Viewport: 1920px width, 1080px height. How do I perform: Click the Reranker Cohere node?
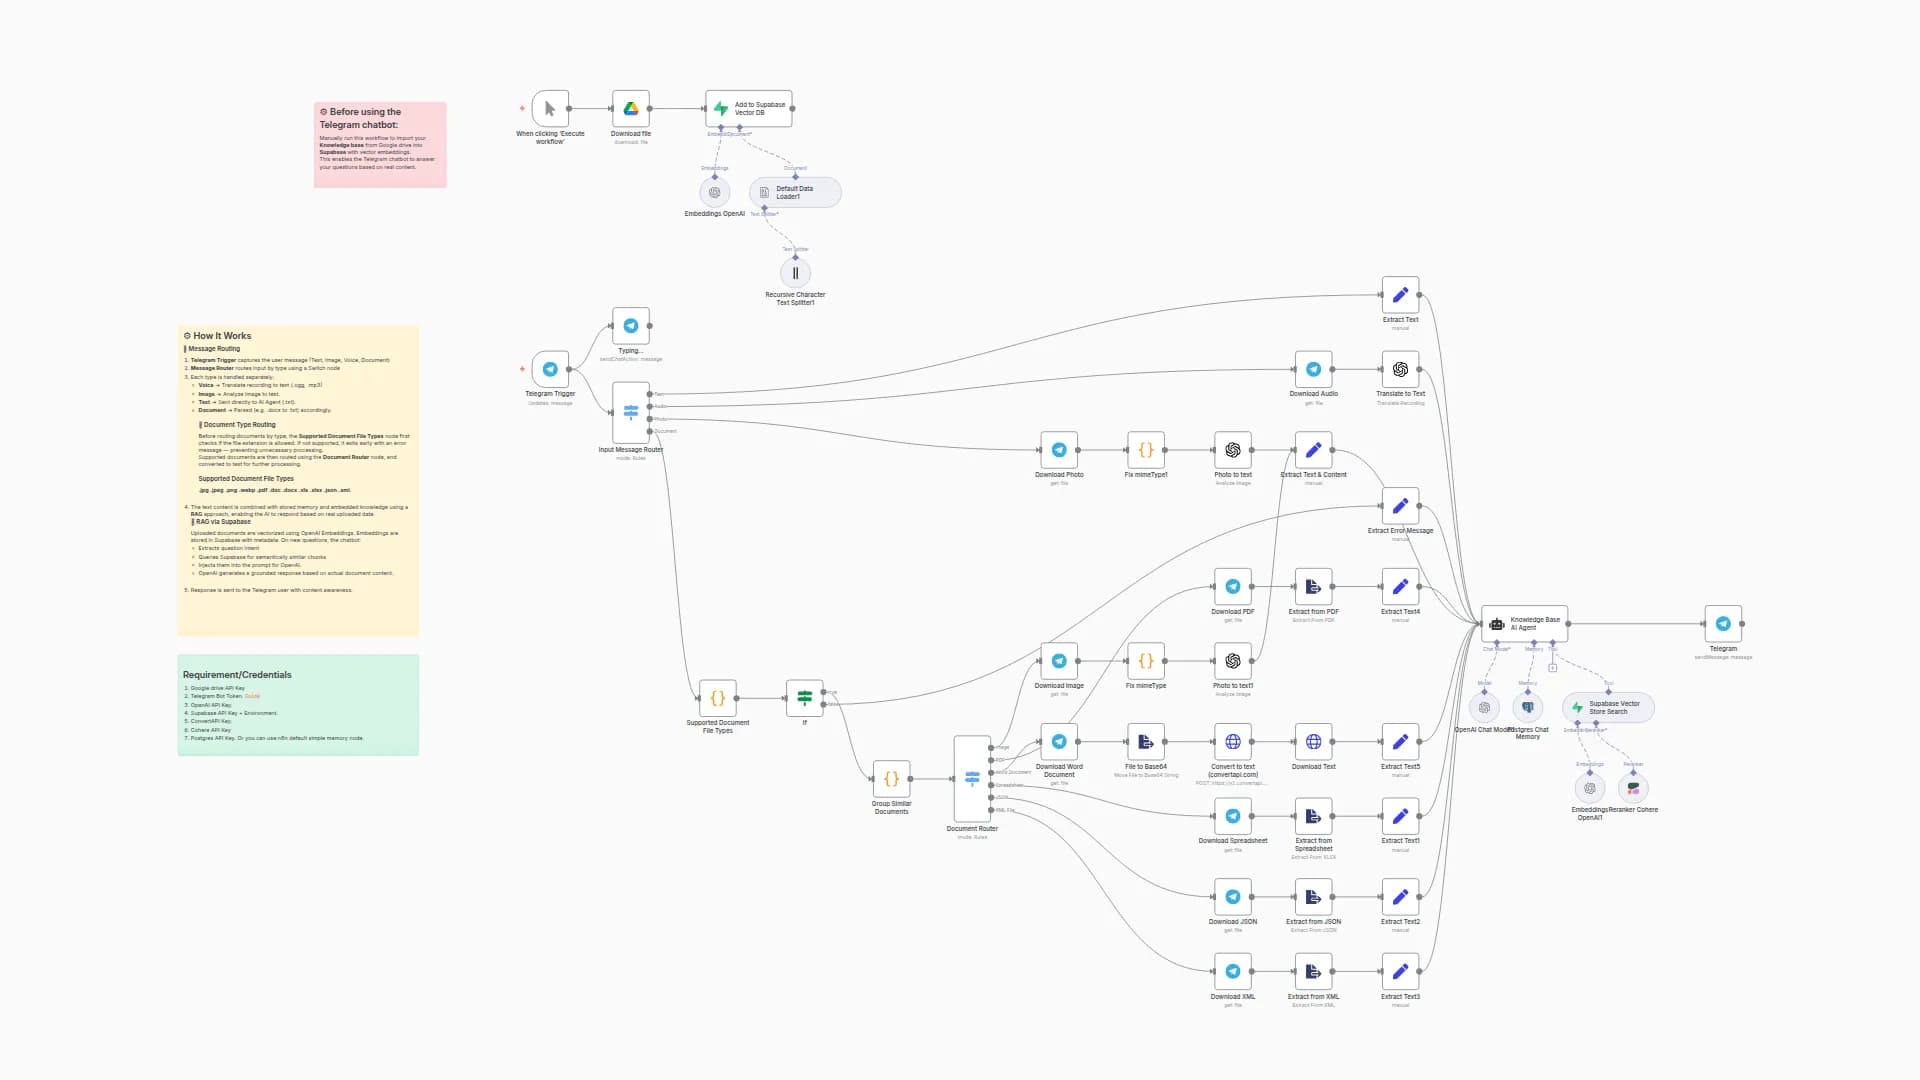tap(1634, 788)
